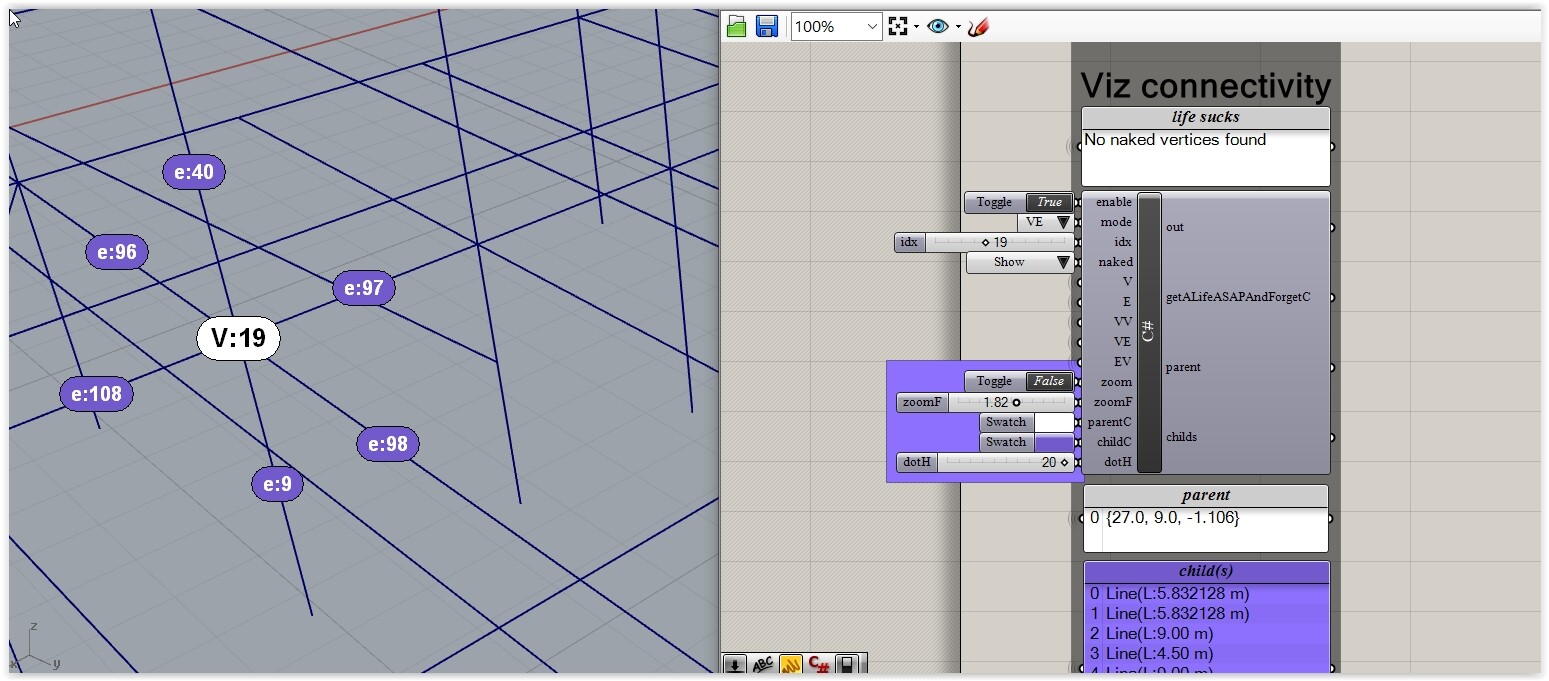Image resolution: width=1549 pixels, height=681 pixels.
Task: Click the 'enable' input parameter
Action: [1113, 202]
